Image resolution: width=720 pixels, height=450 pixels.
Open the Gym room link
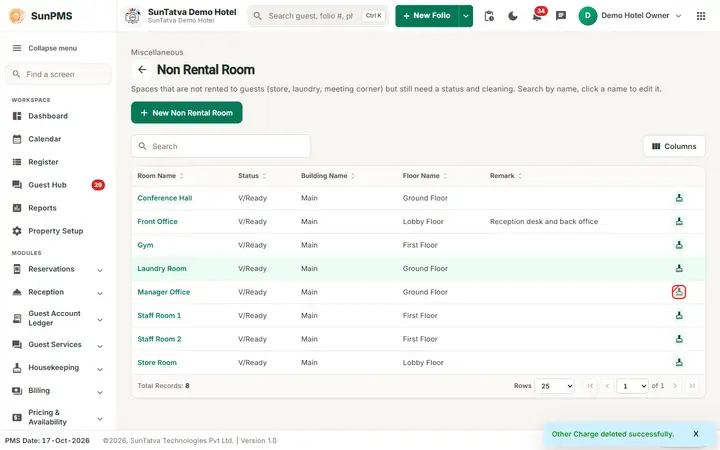coord(145,245)
